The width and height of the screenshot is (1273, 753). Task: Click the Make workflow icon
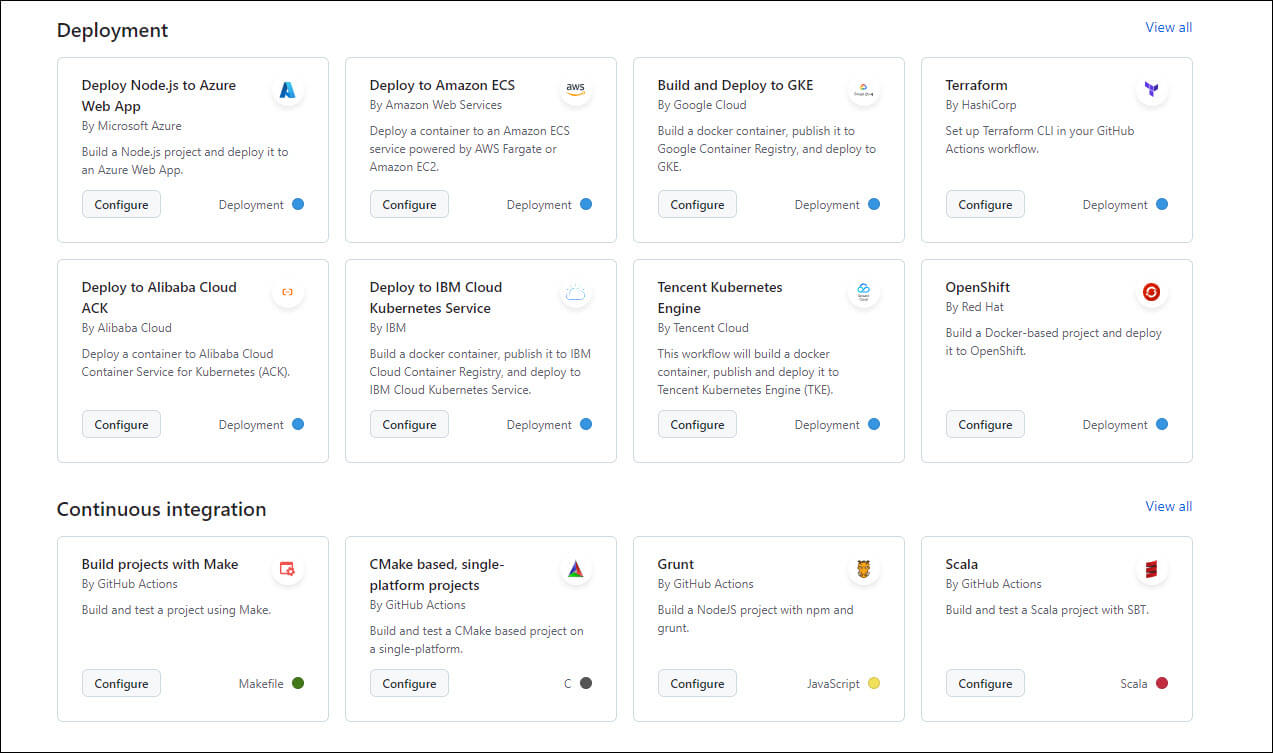coord(287,569)
